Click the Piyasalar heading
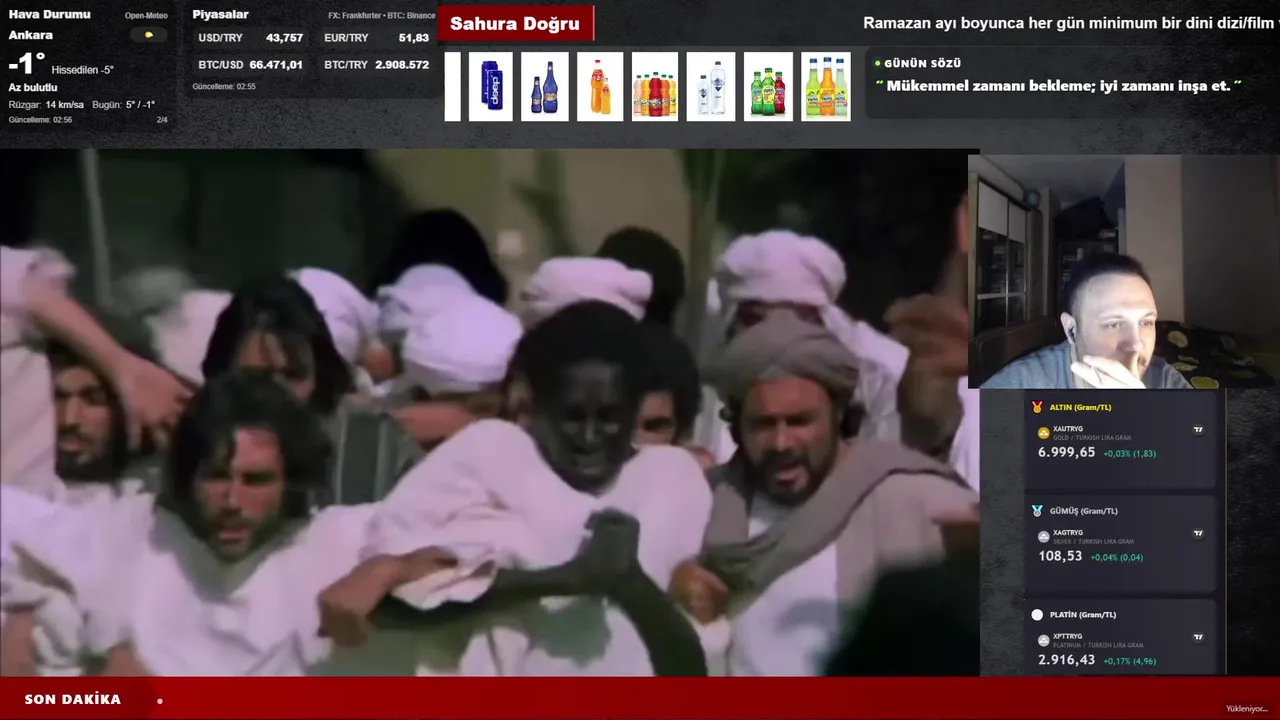The height and width of the screenshot is (720, 1280). pos(220,15)
